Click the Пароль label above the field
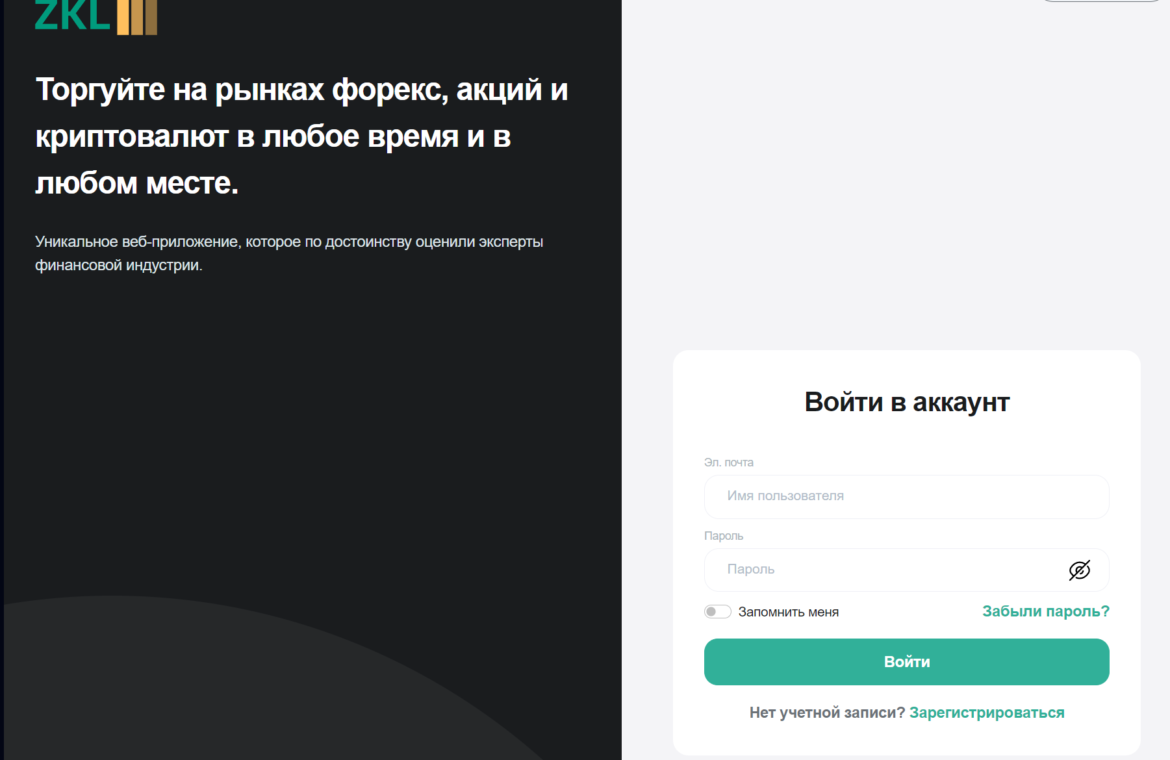1170x760 pixels. (723, 536)
